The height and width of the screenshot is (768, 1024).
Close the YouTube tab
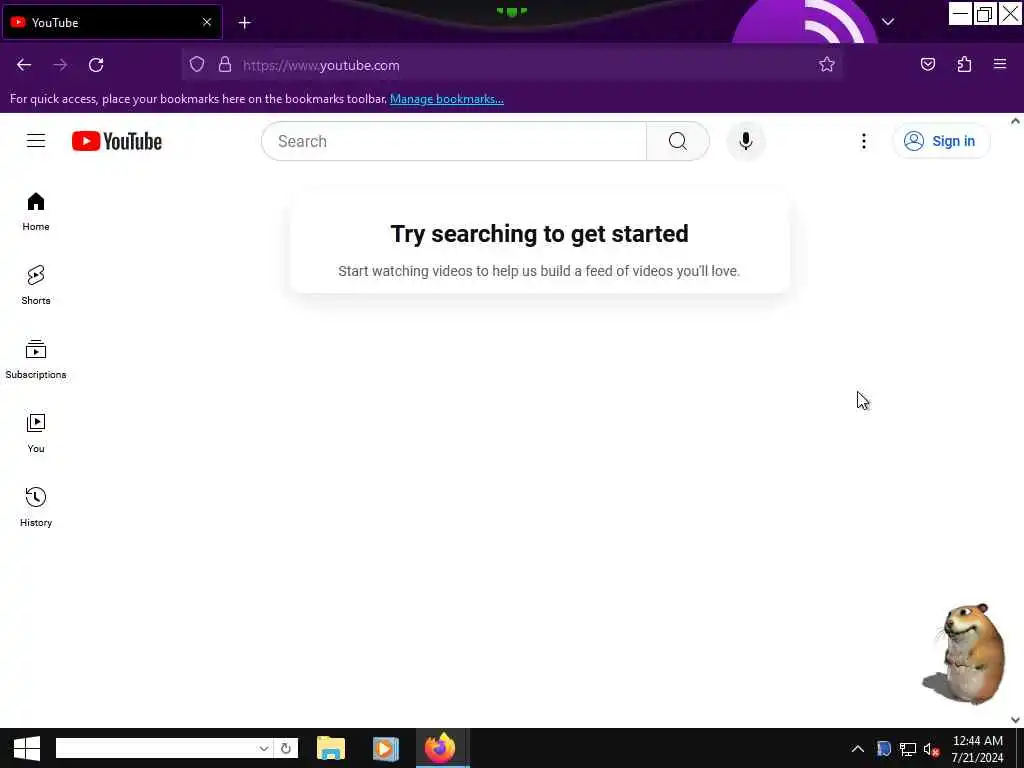[207, 22]
